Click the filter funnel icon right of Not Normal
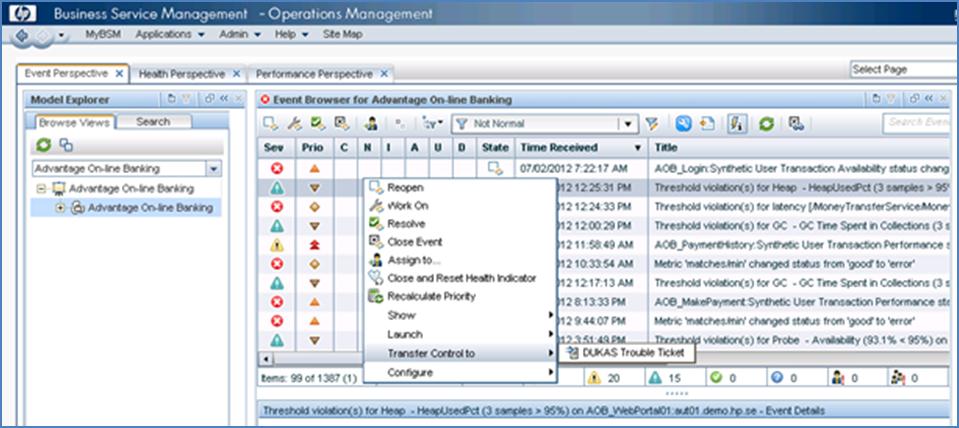 (x=652, y=124)
